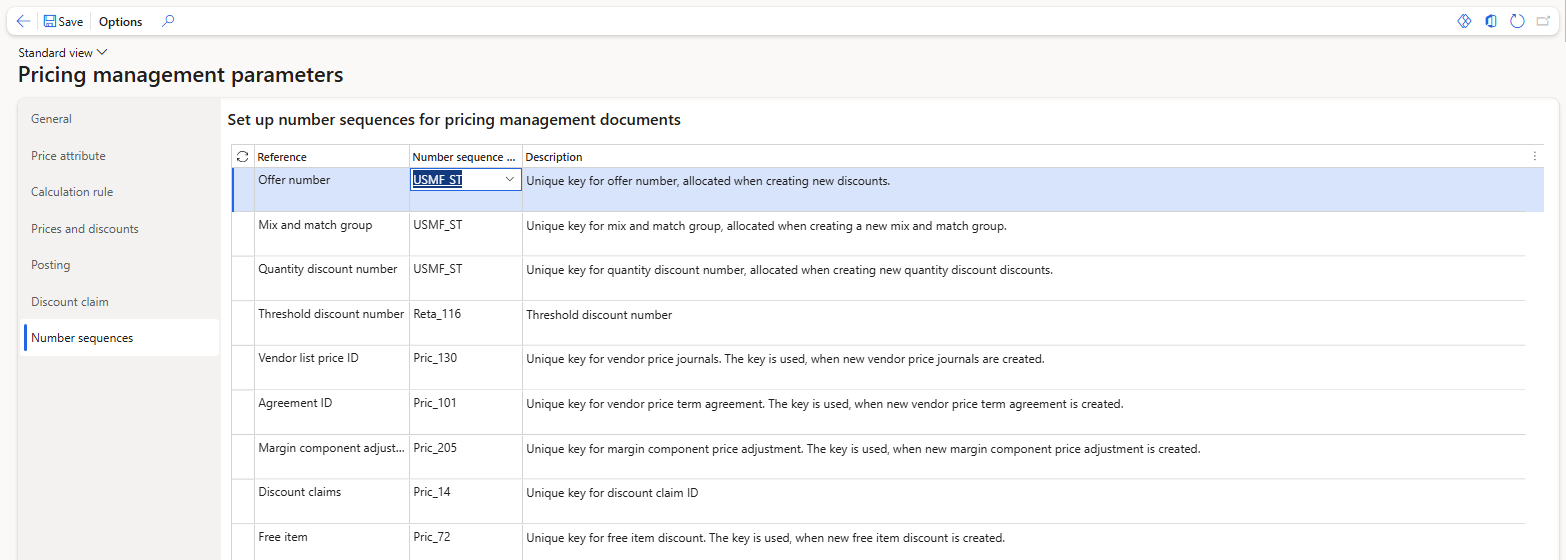Click the Pric_205 sequence code

(435, 448)
